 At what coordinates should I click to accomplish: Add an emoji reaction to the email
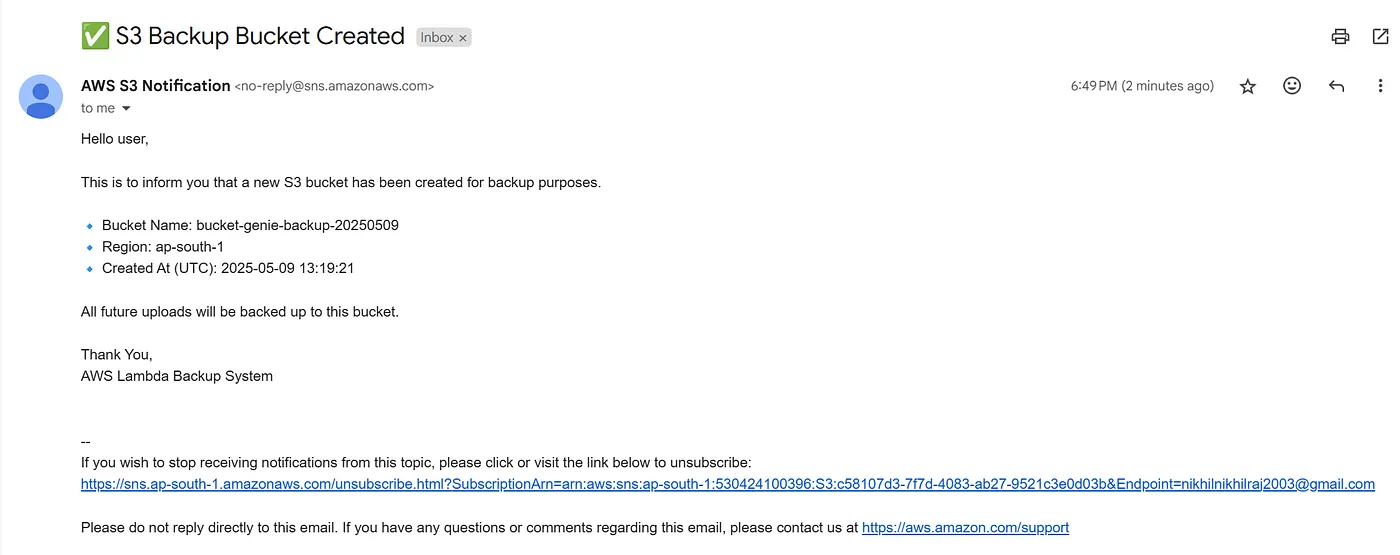(1292, 86)
